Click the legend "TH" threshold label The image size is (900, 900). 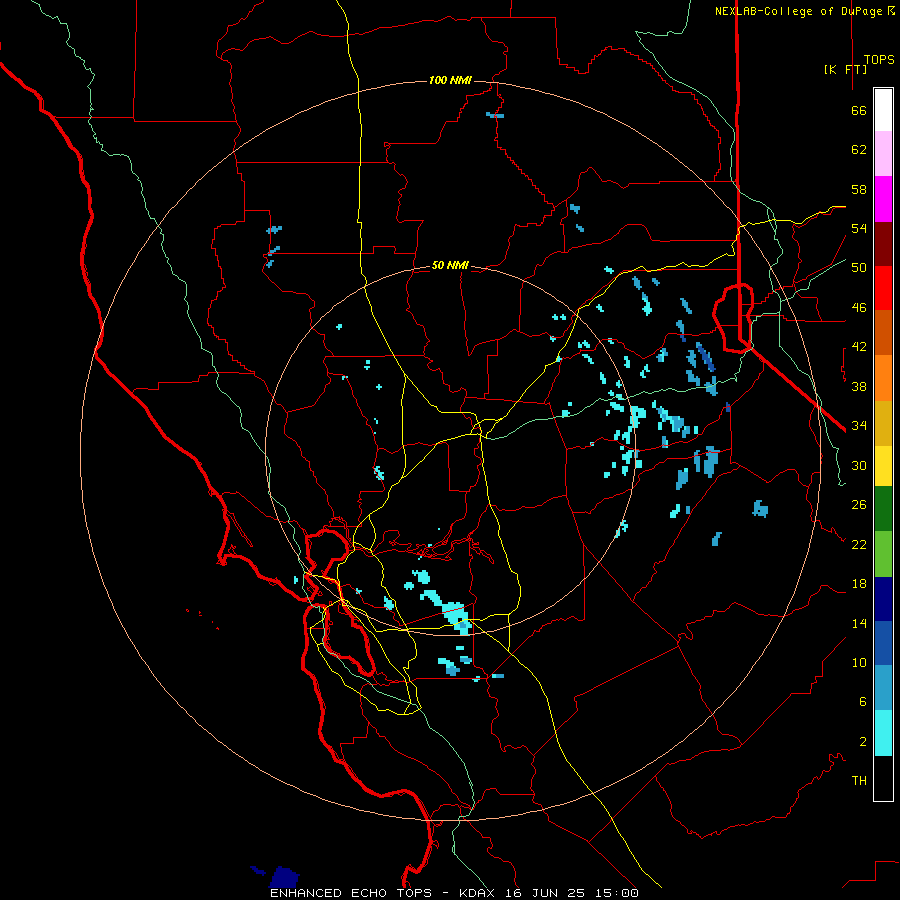tap(859, 781)
